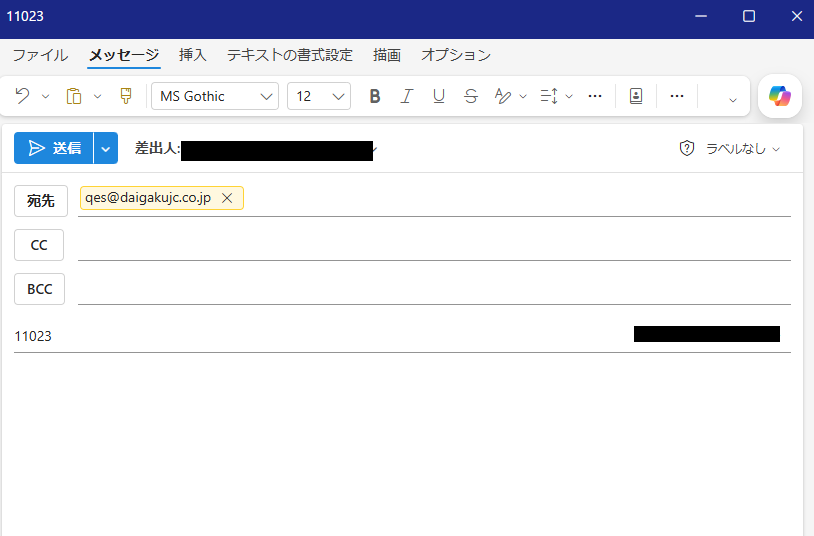Click the CC input field
814x536 pixels.
coord(434,245)
